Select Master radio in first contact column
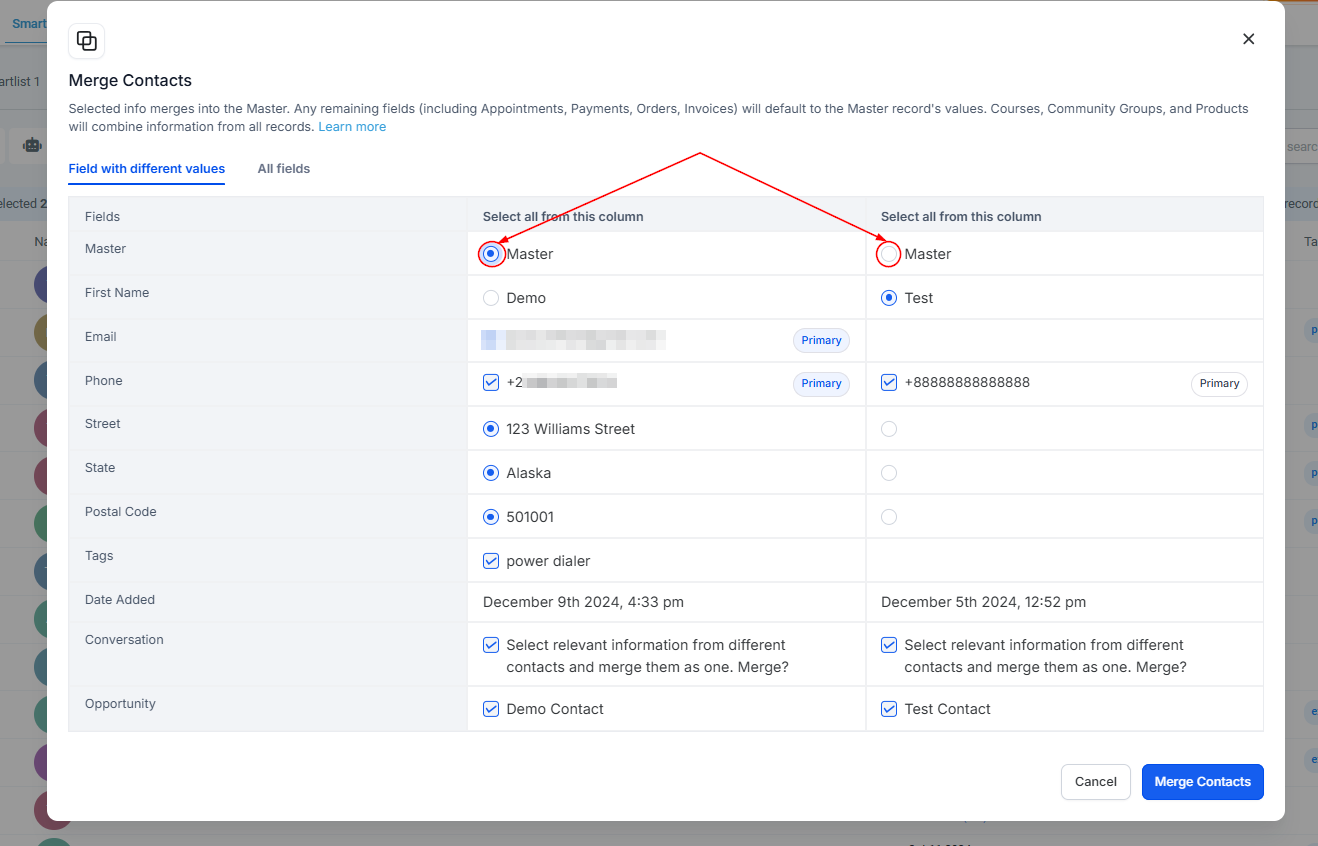Image resolution: width=1318 pixels, height=846 pixels. pyautogui.click(x=491, y=254)
